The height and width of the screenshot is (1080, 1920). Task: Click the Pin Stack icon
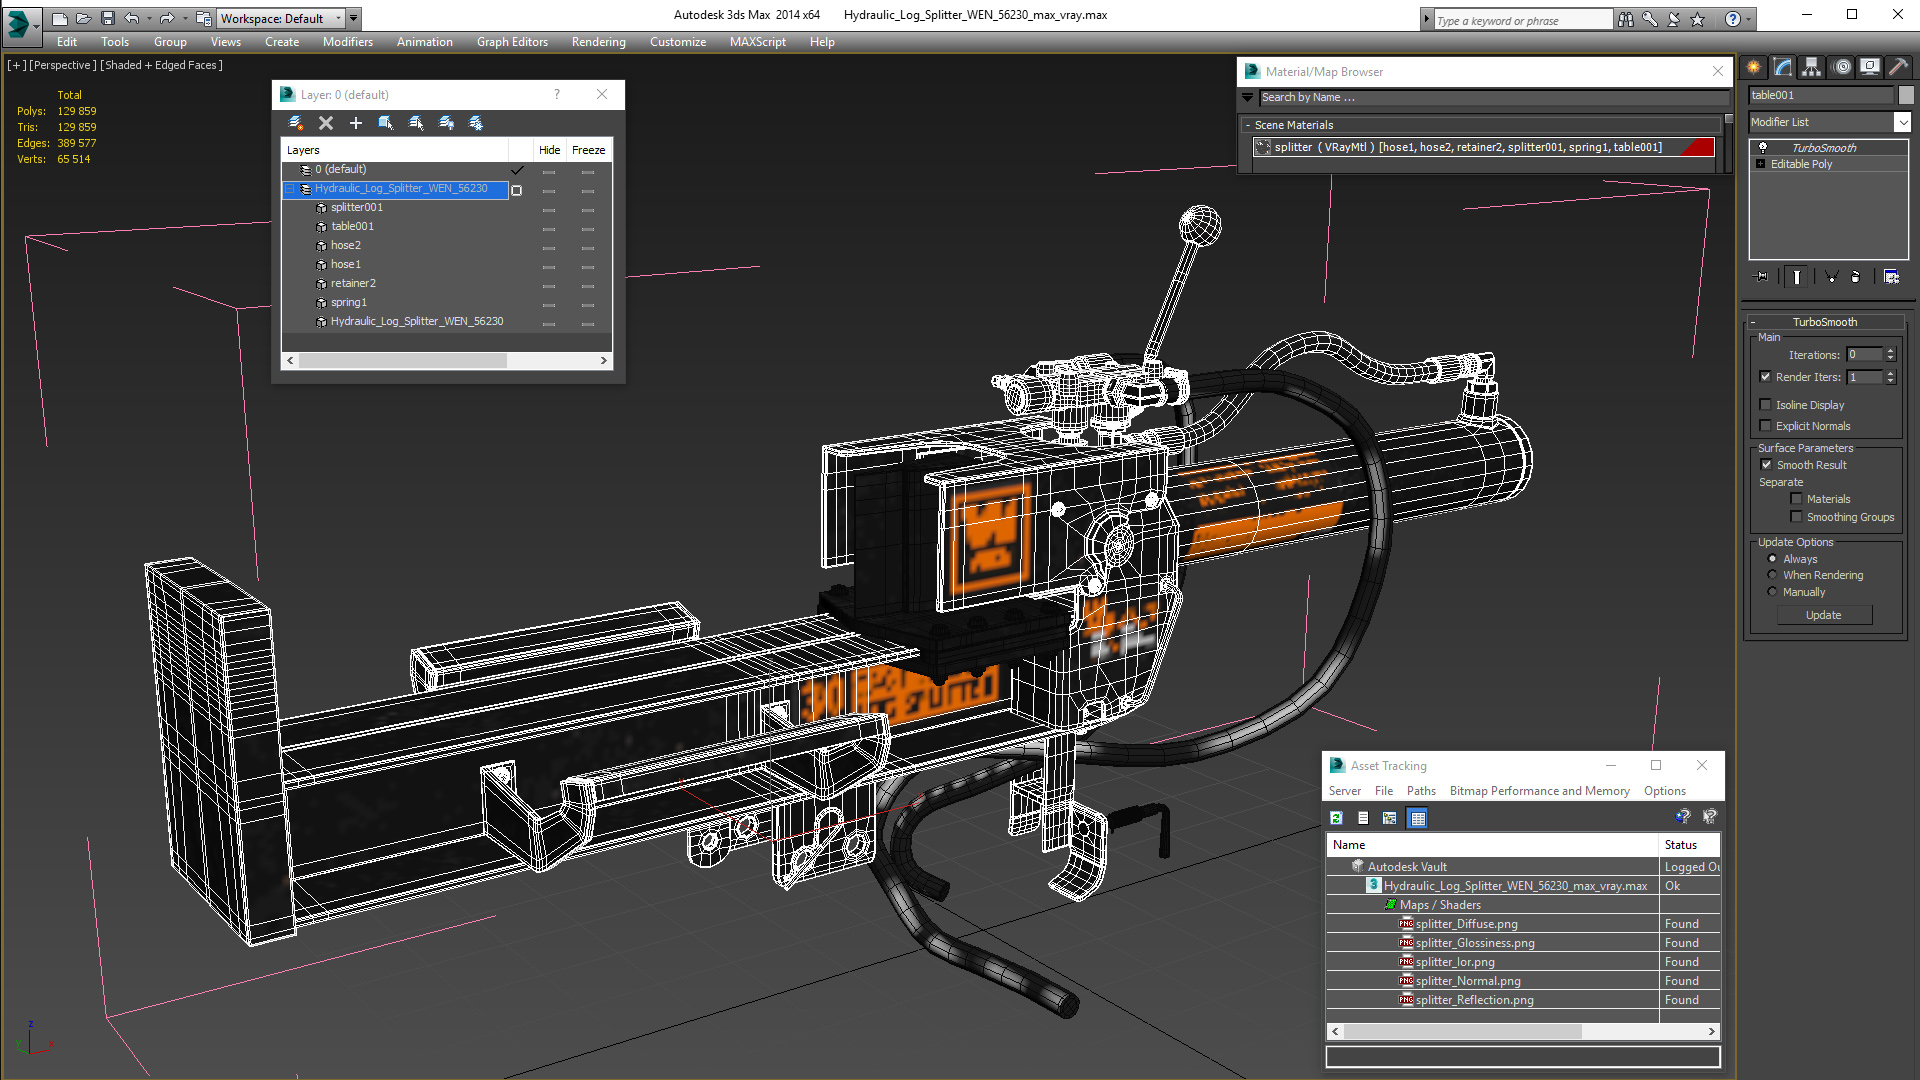1762,277
